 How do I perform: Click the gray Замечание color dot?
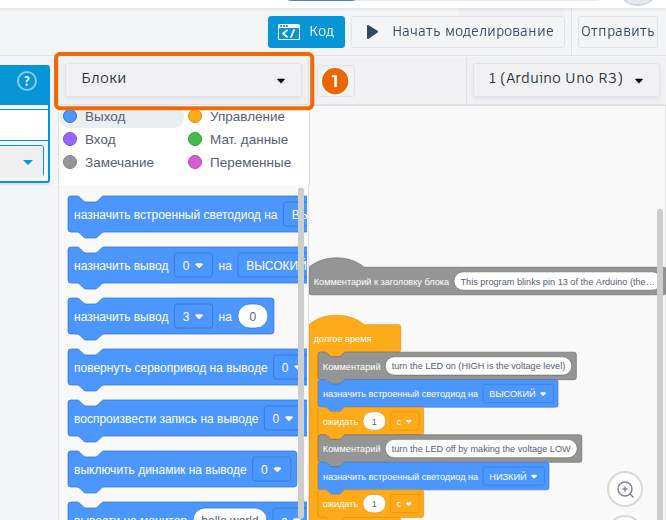(70, 162)
